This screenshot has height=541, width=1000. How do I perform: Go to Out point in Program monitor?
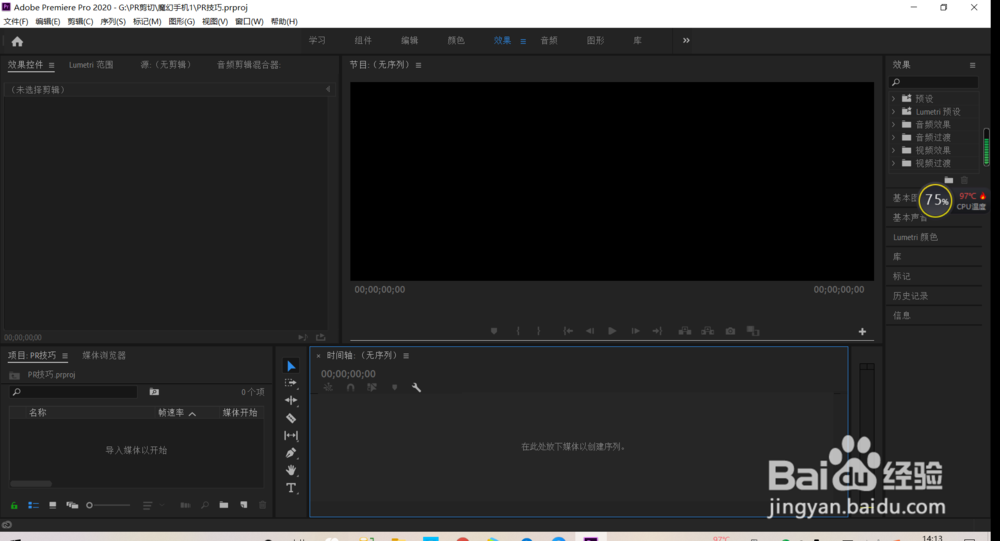point(658,331)
